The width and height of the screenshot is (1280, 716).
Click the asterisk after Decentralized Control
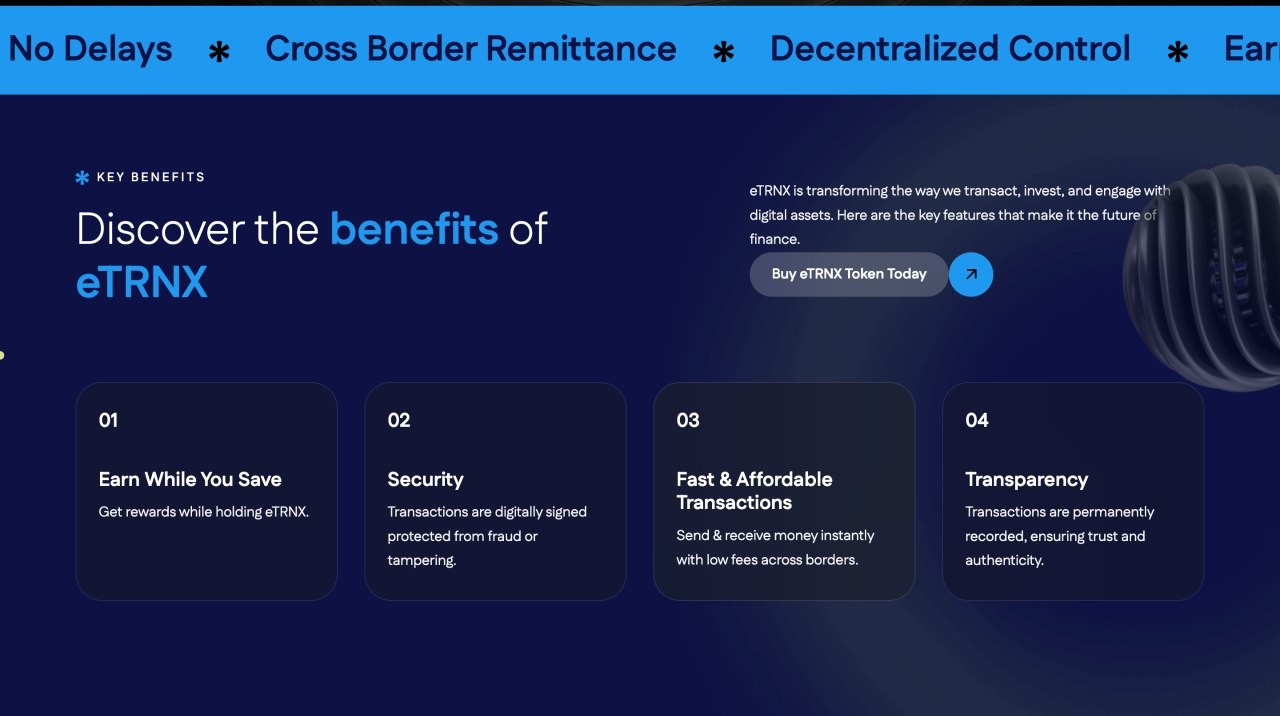pyautogui.click(x=1178, y=52)
